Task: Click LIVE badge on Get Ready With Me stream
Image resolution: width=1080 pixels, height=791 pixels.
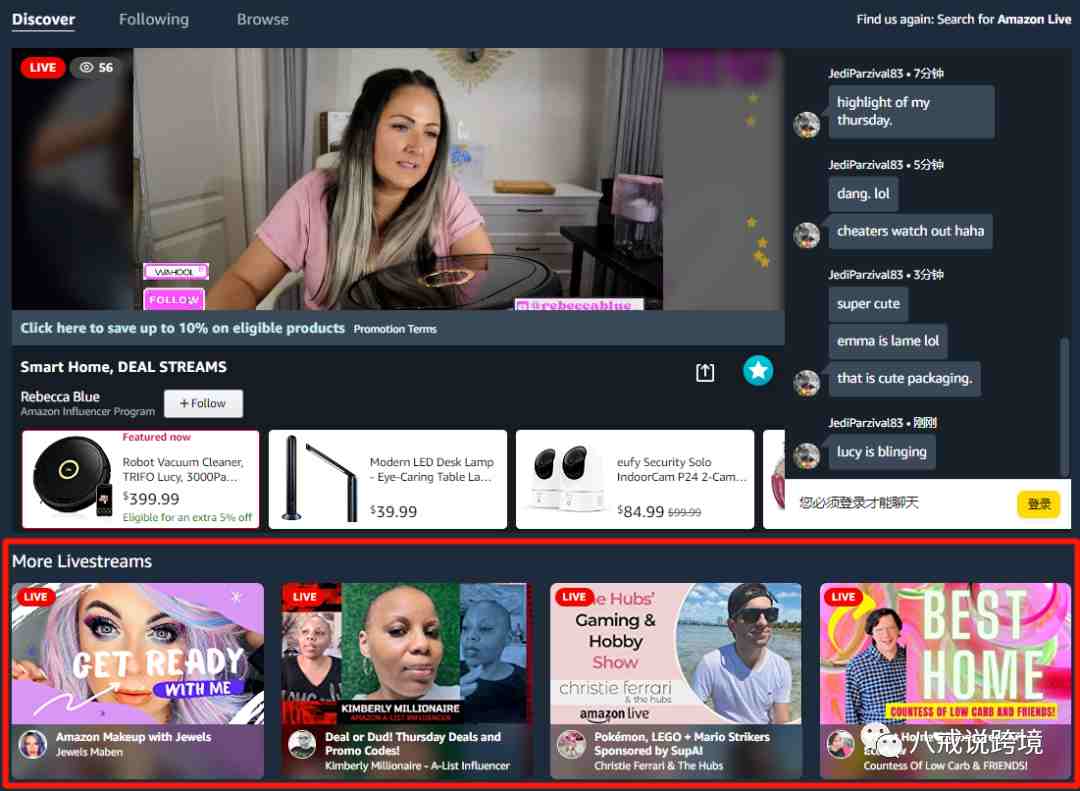Action: 35,597
